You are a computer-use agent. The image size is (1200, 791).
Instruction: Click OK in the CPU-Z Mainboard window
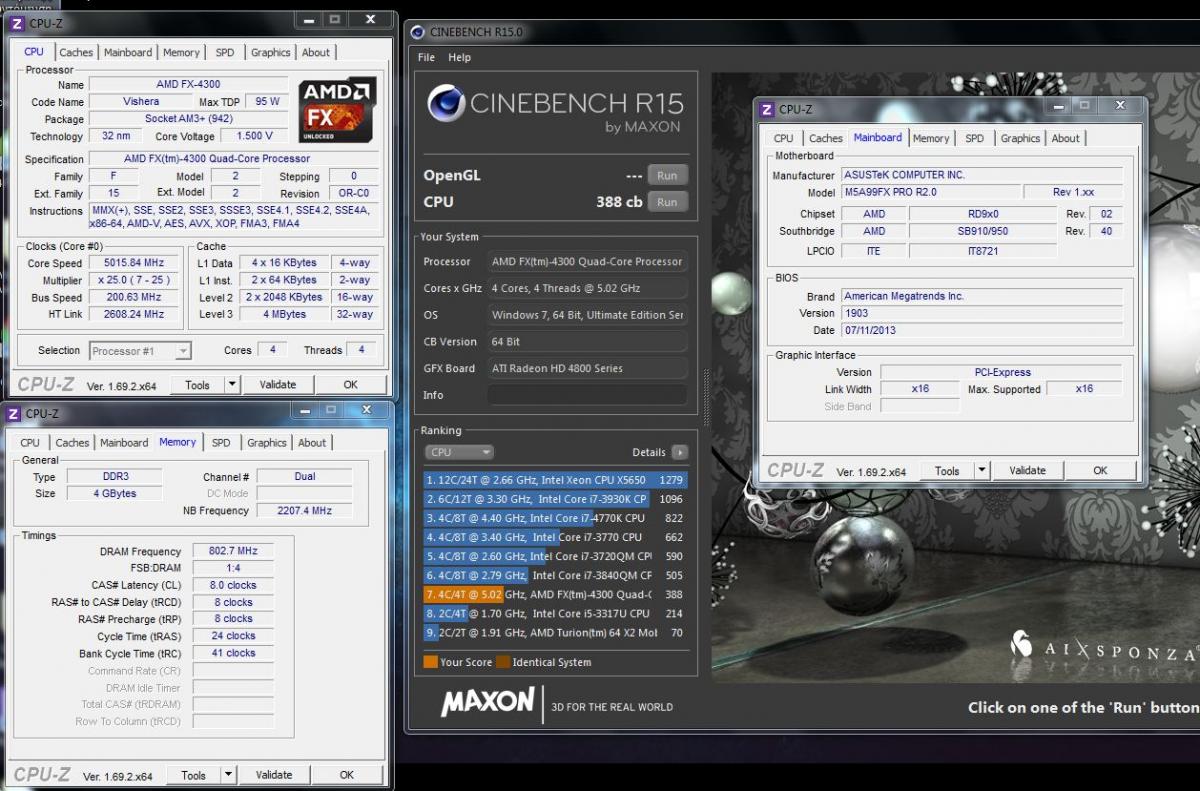coord(1100,470)
